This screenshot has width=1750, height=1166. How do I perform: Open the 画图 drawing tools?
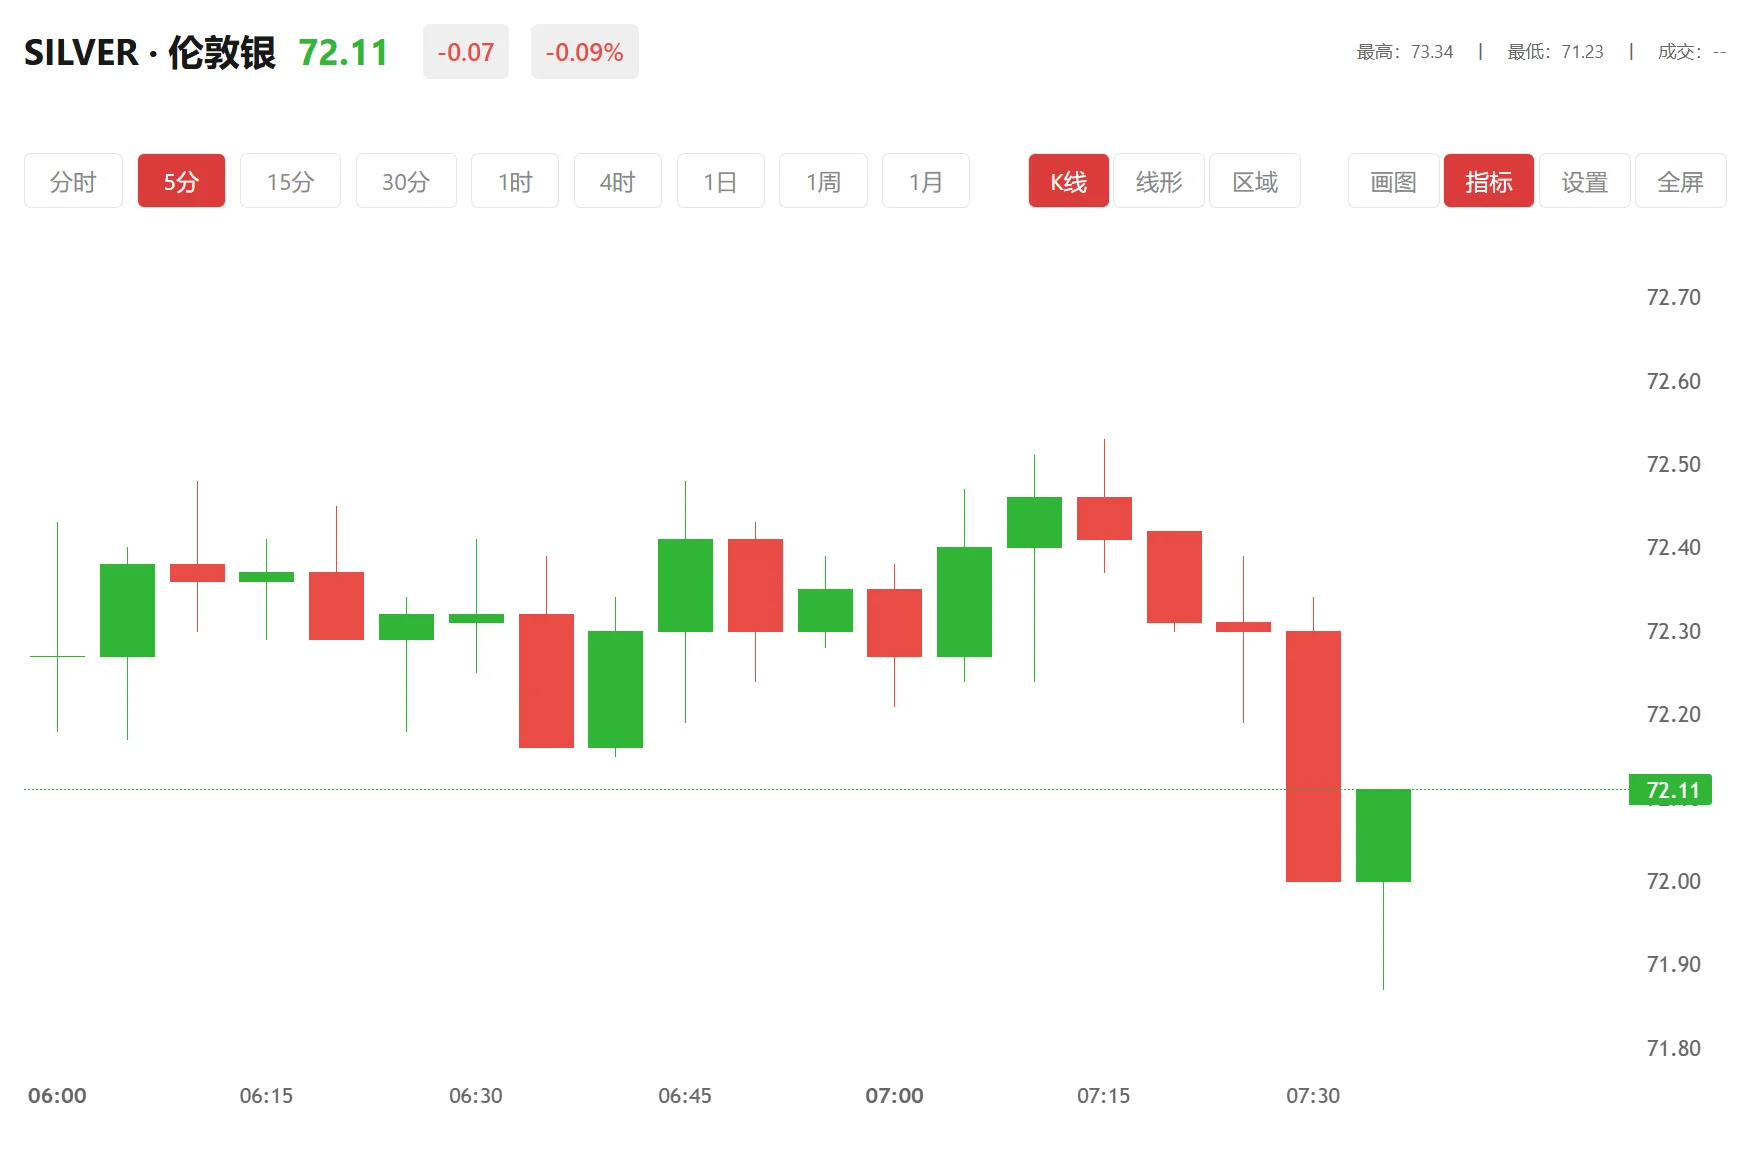point(1393,181)
